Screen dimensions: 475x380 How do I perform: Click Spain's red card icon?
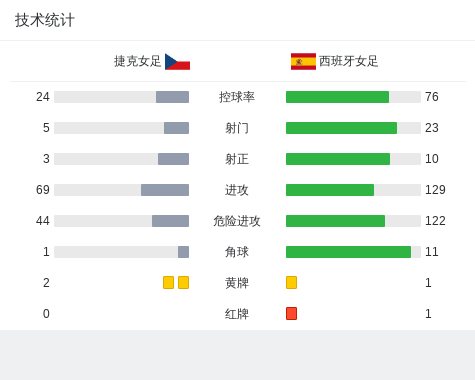291,314
